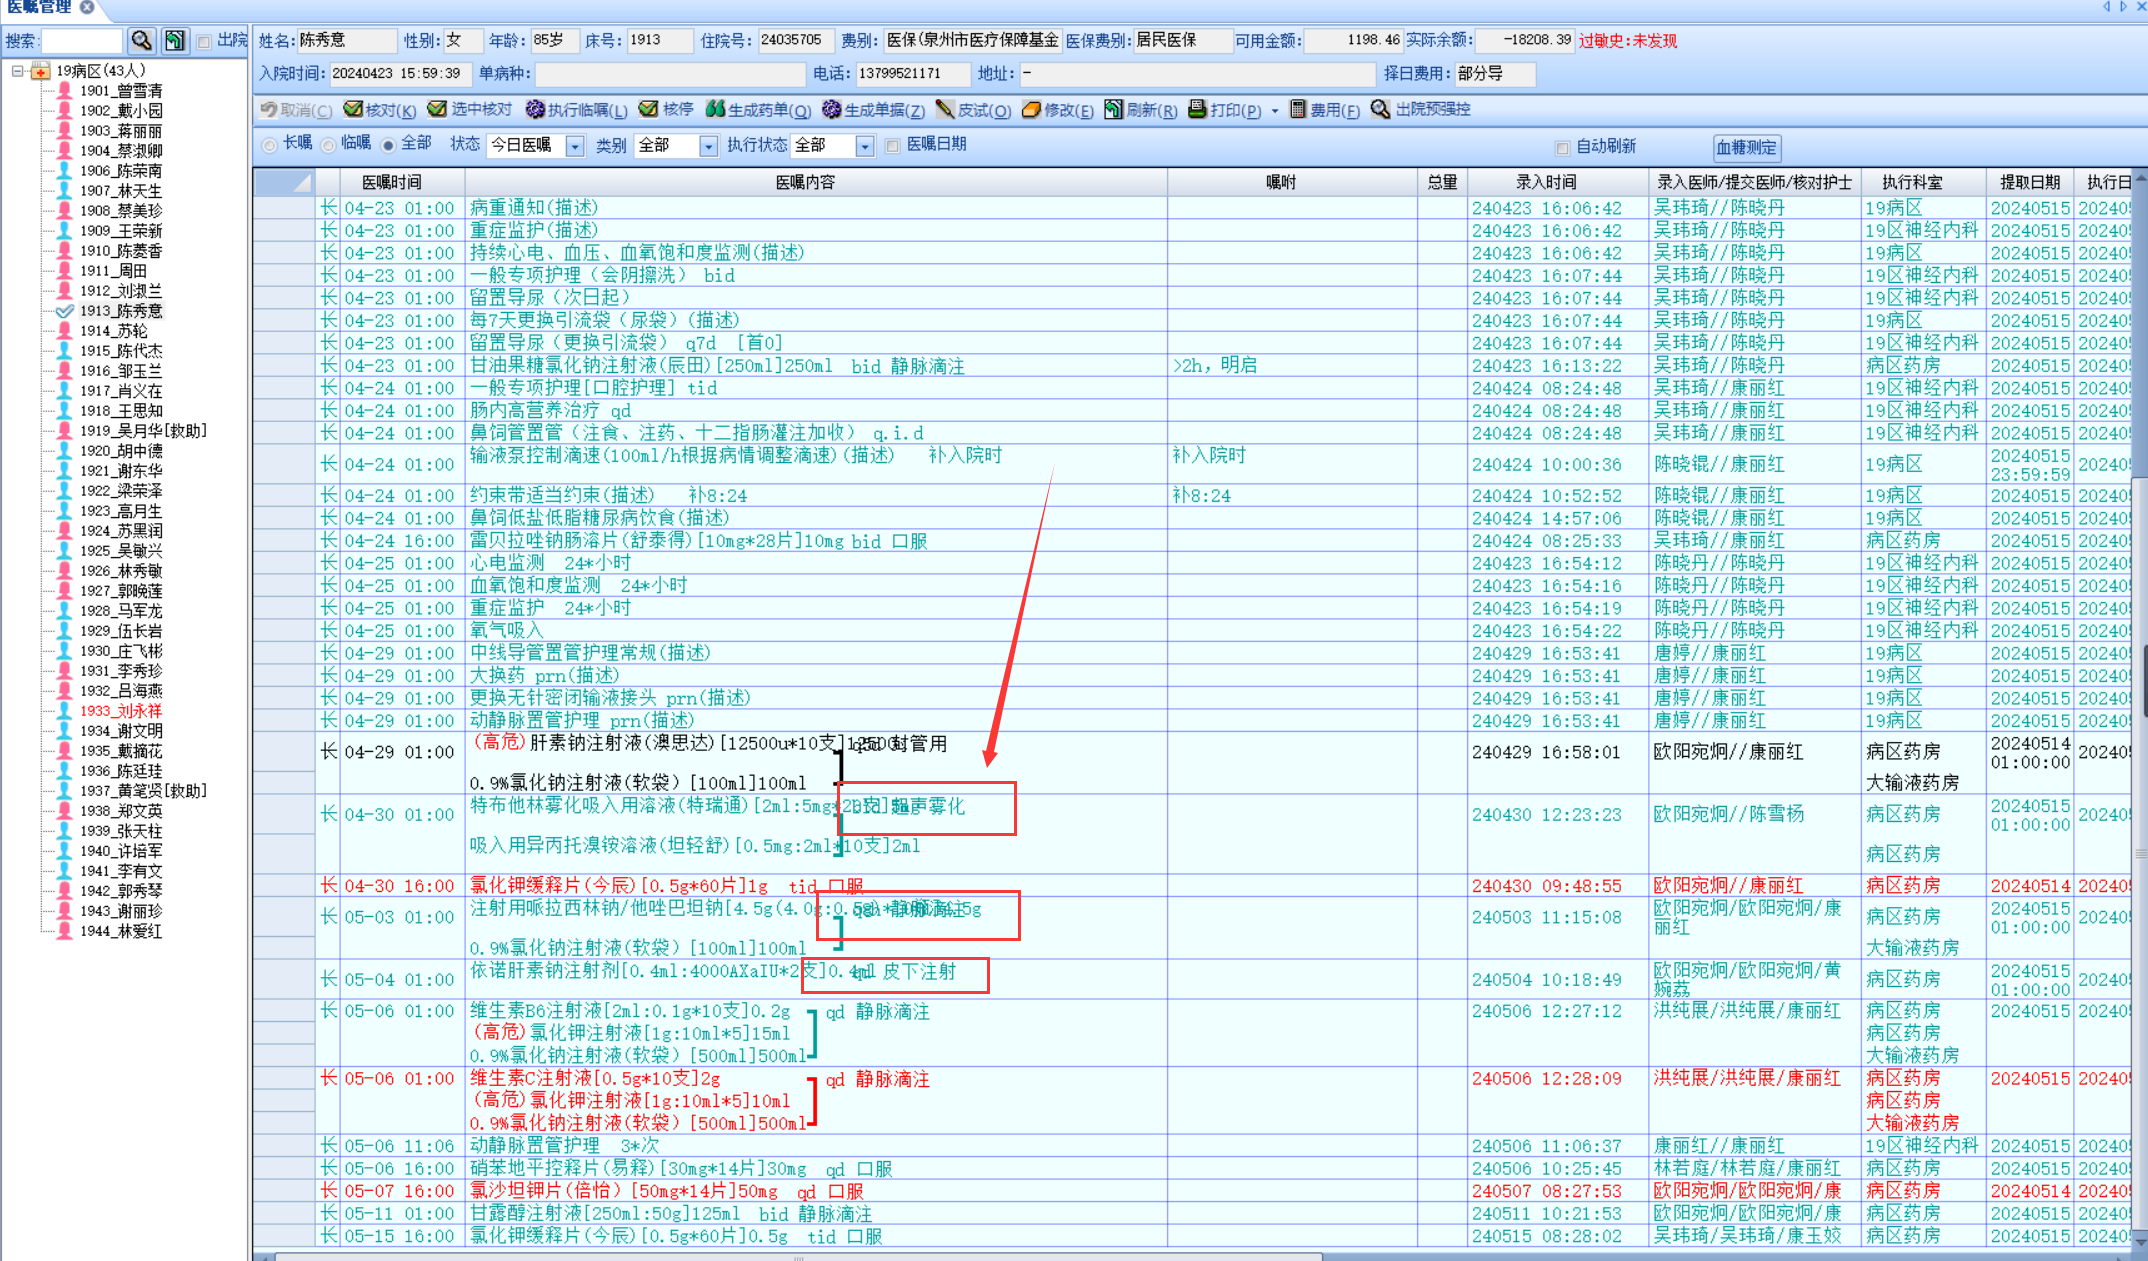Open the 状态 今日医嘱 dropdown
This screenshot has width=2148, height=1261.
point(575,146)
